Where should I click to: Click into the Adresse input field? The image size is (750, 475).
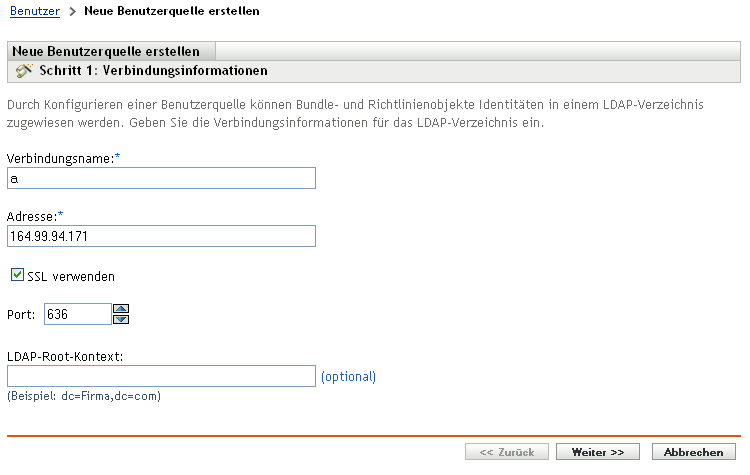pos(161,236)
